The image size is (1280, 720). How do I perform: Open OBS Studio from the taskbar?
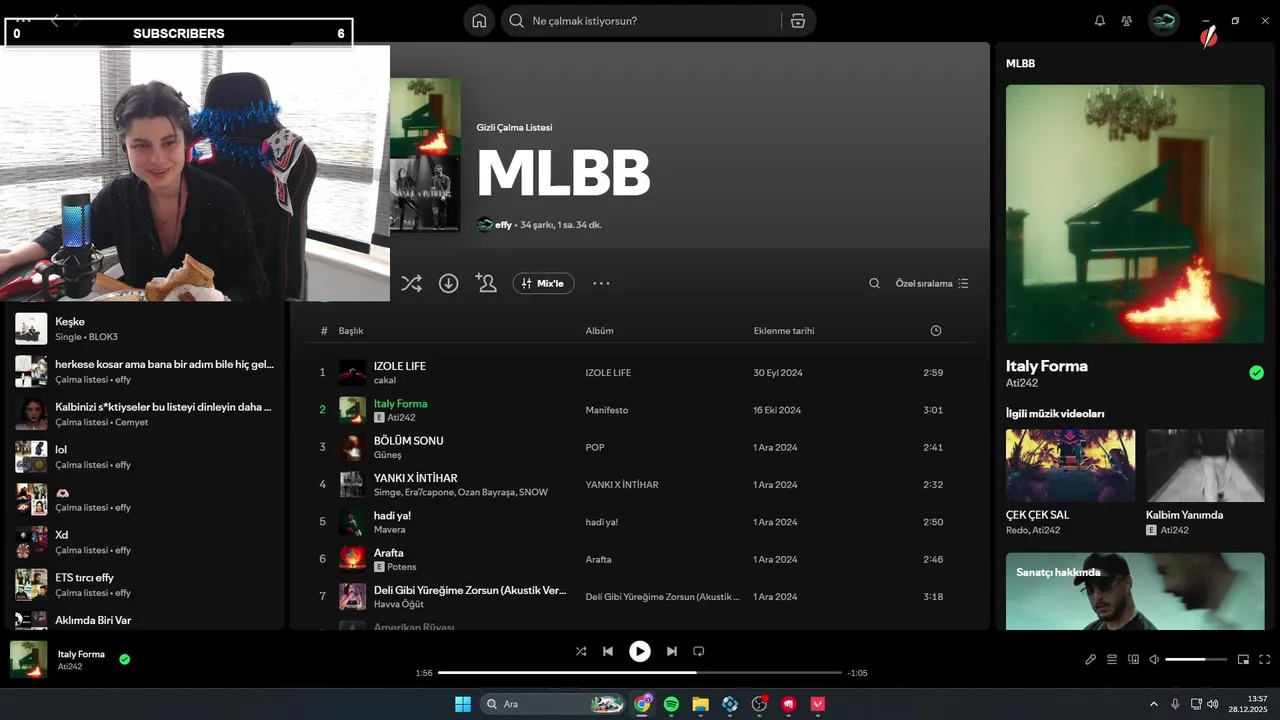pyautogui.click(x=759, y=704)
